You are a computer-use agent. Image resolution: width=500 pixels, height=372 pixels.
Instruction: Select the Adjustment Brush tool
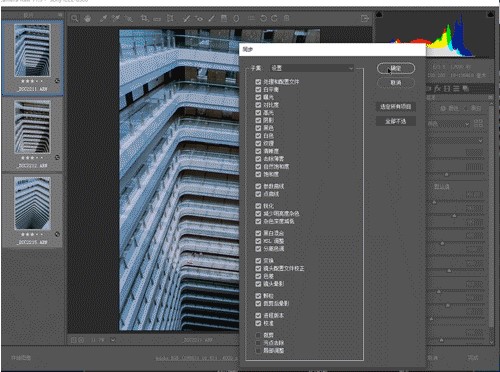click(211, 19)
